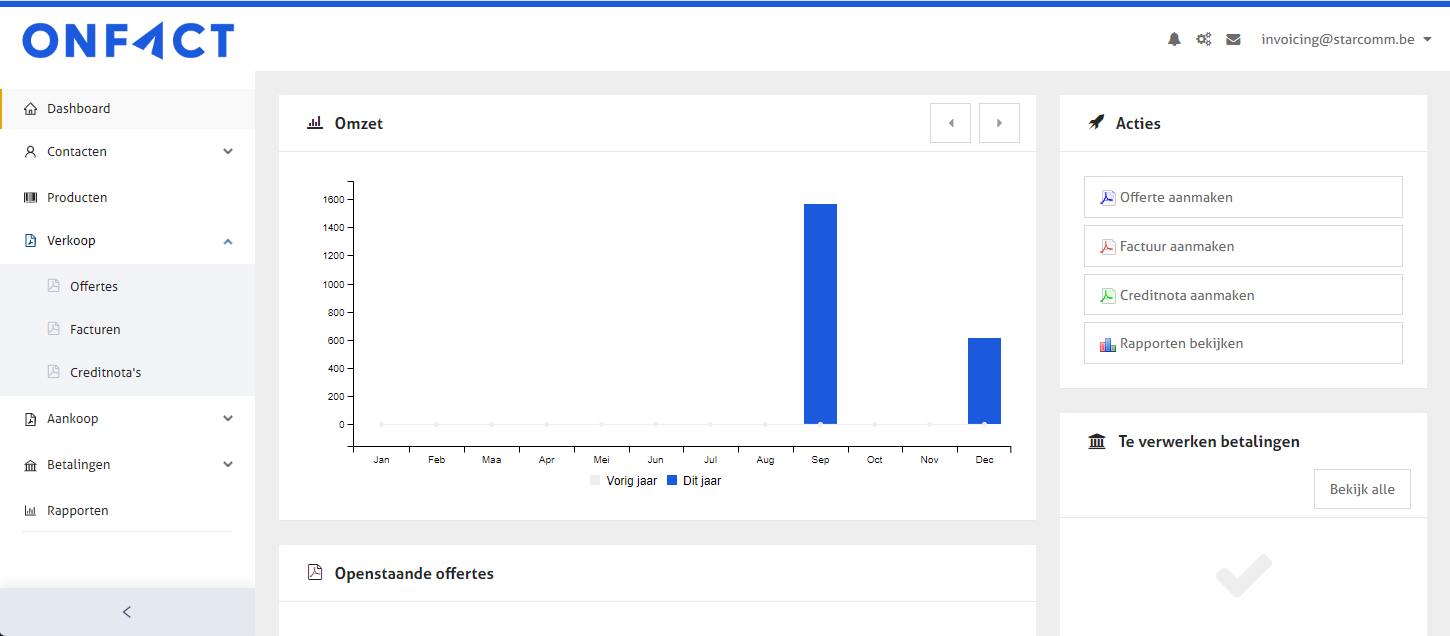Viewport: 1450px width, 636px height.
Task: Open the invoicing@starcomm.be account dropdown
Action: coord(1346,40)
